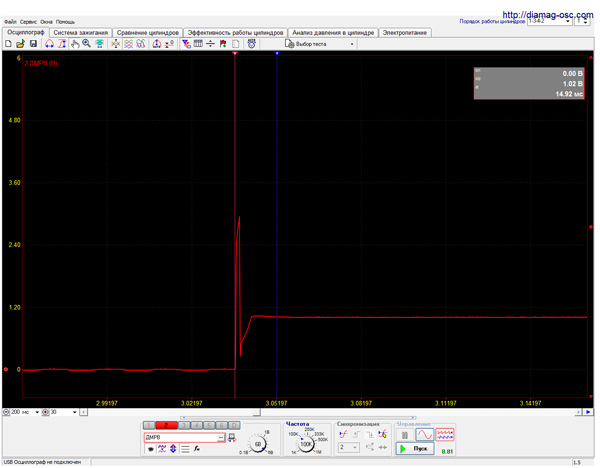Select the magnifier zoom tool
The height and width of the screenshot is (468, 600).
tap(87, 44)
